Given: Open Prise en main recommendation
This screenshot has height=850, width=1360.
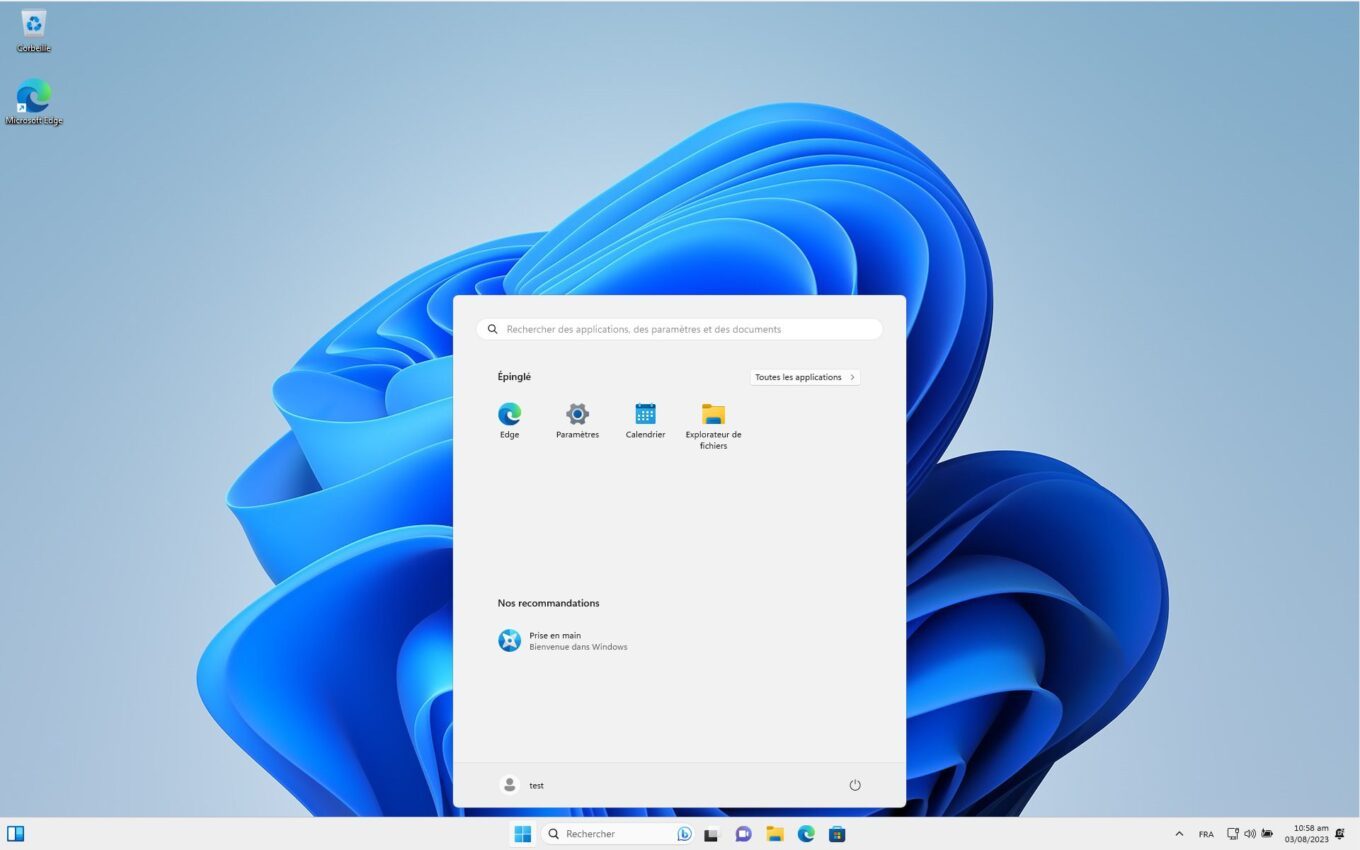Looking at the screenshot, I should click(562, 641).
